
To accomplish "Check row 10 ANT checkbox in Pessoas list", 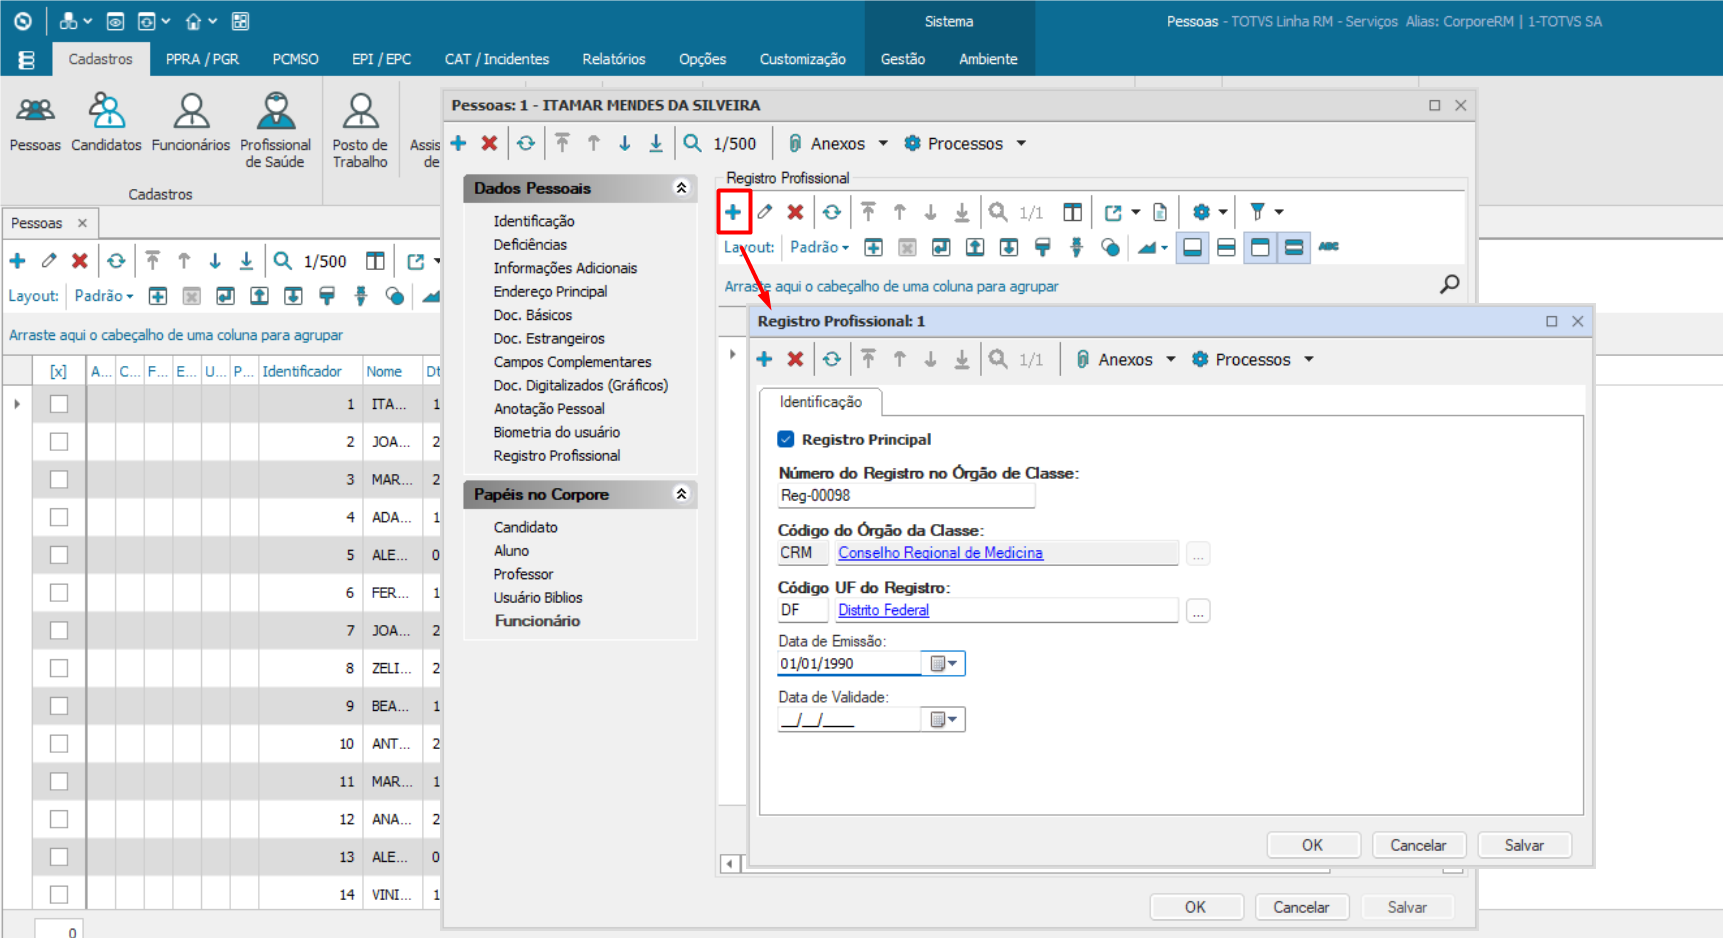I will pyautogui.click(x=59, y=744).
